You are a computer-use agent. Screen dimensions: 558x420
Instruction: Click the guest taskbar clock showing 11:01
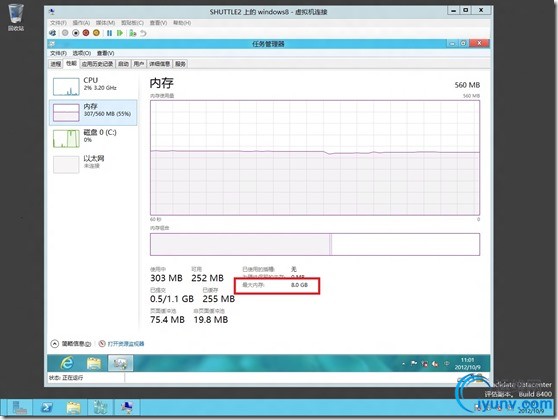click(x=467, y=363)
